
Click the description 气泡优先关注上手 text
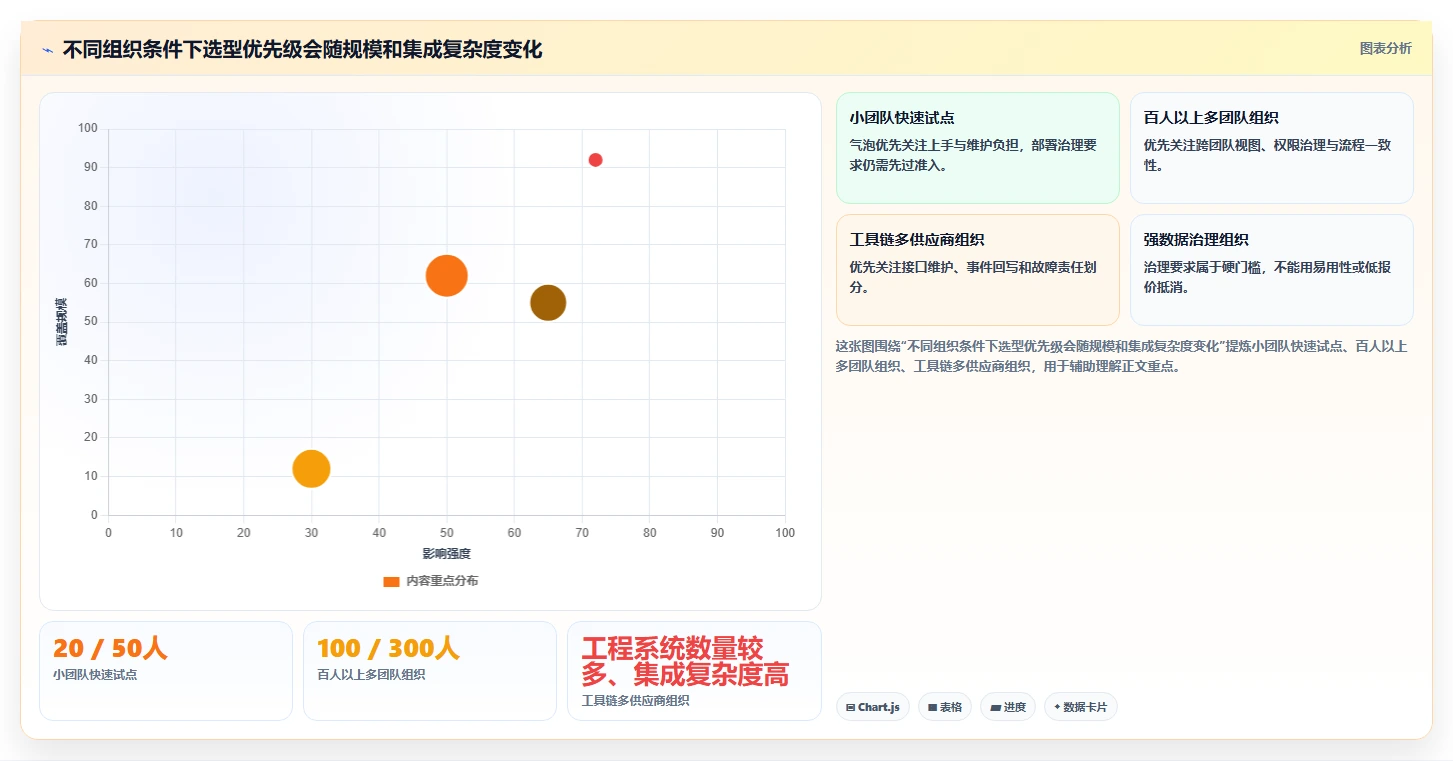coord(973,155)
